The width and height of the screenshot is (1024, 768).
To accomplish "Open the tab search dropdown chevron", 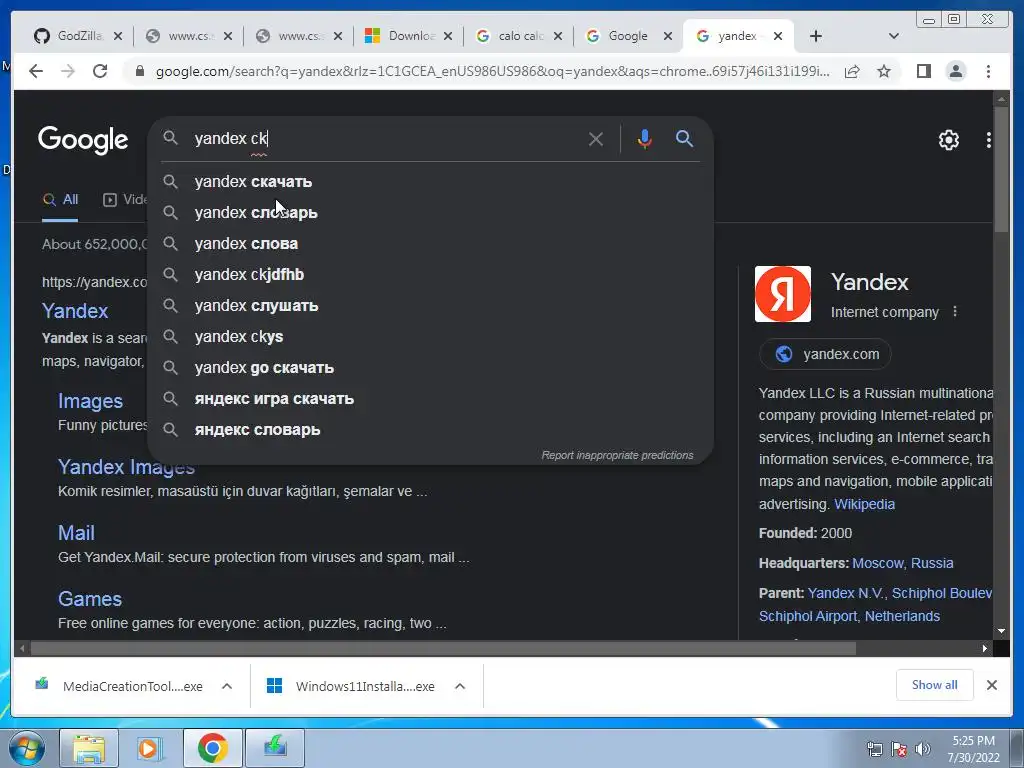I will [894, 37].
